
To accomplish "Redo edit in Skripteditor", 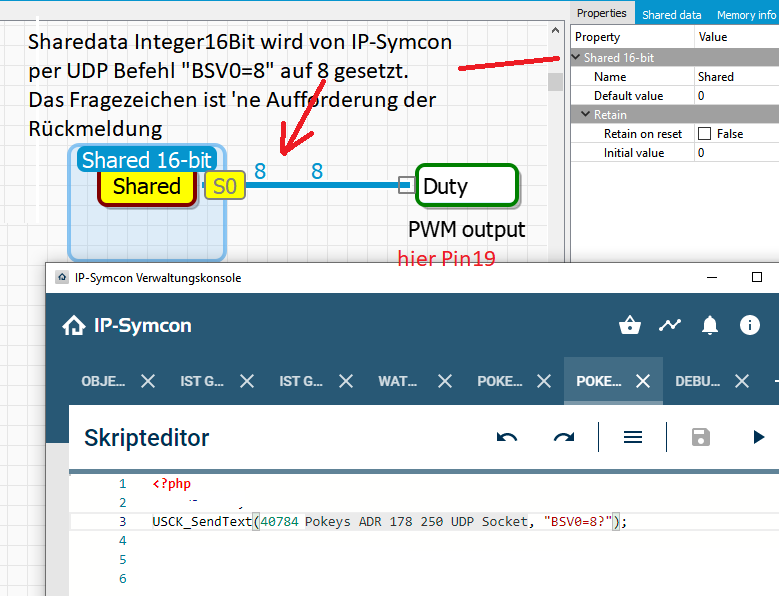I will [564, 437].
